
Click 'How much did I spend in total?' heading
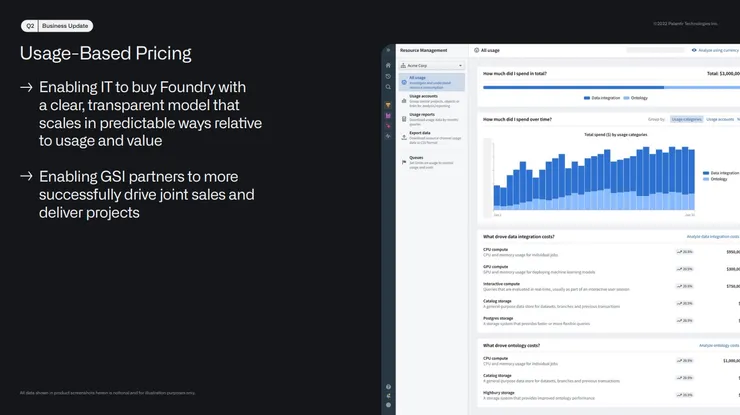(514, 74)
